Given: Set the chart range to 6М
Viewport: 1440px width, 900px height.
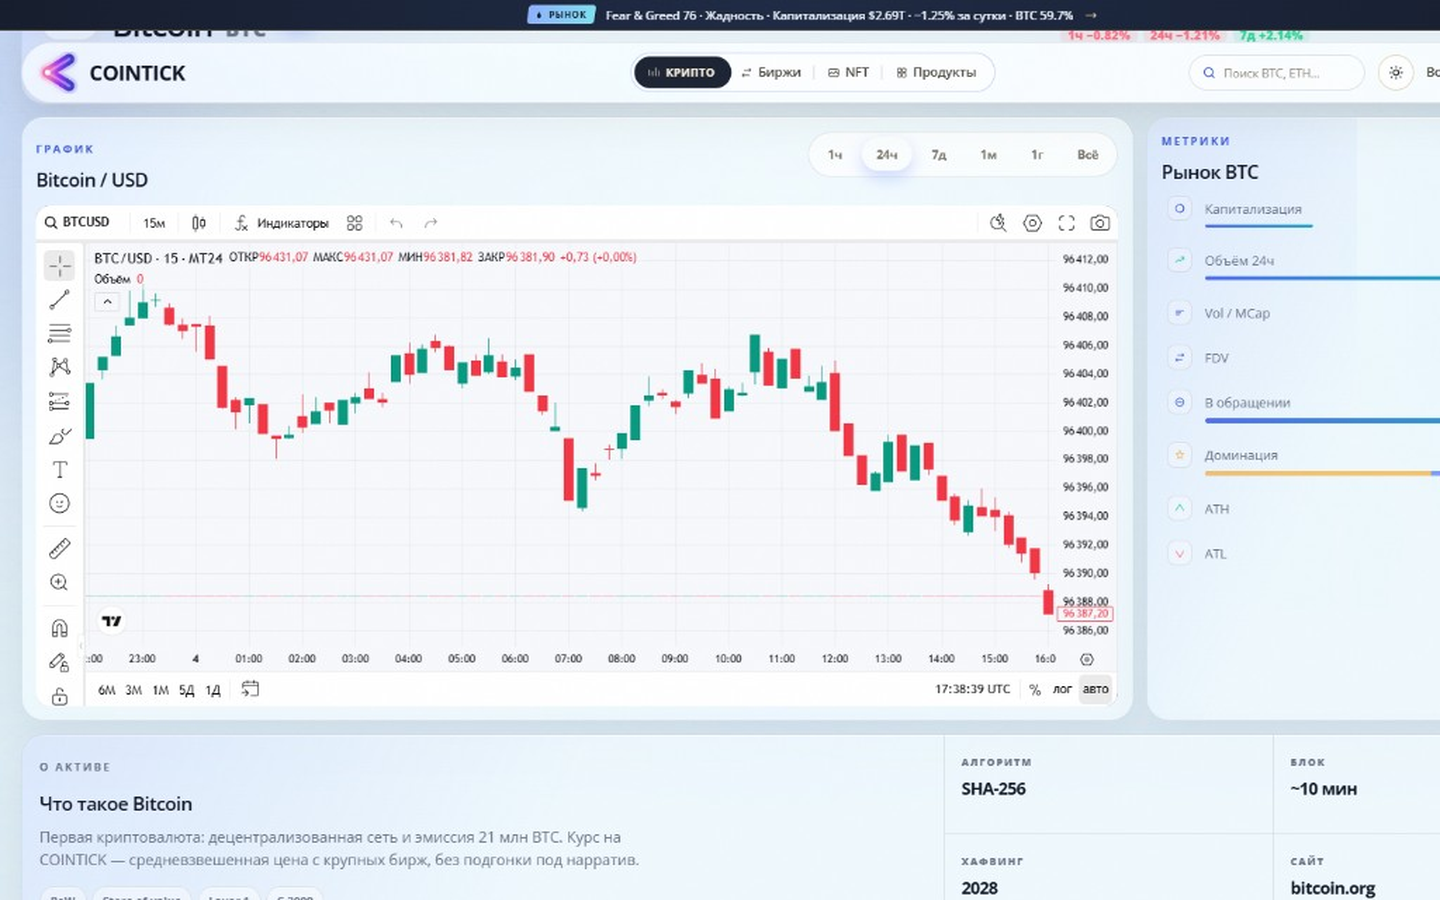Looking at the screenshot, I should pyautogui.click(x=107, y=690).
